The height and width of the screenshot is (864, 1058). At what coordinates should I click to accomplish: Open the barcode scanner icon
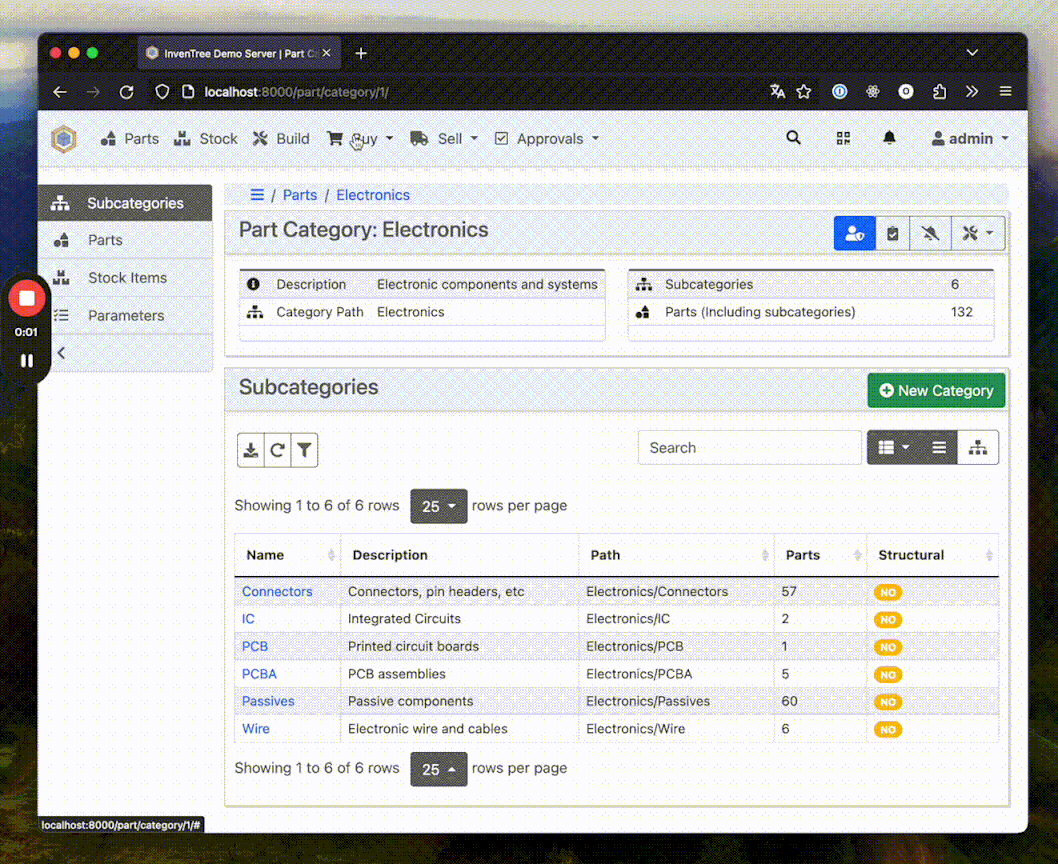[x=843, y=138]
